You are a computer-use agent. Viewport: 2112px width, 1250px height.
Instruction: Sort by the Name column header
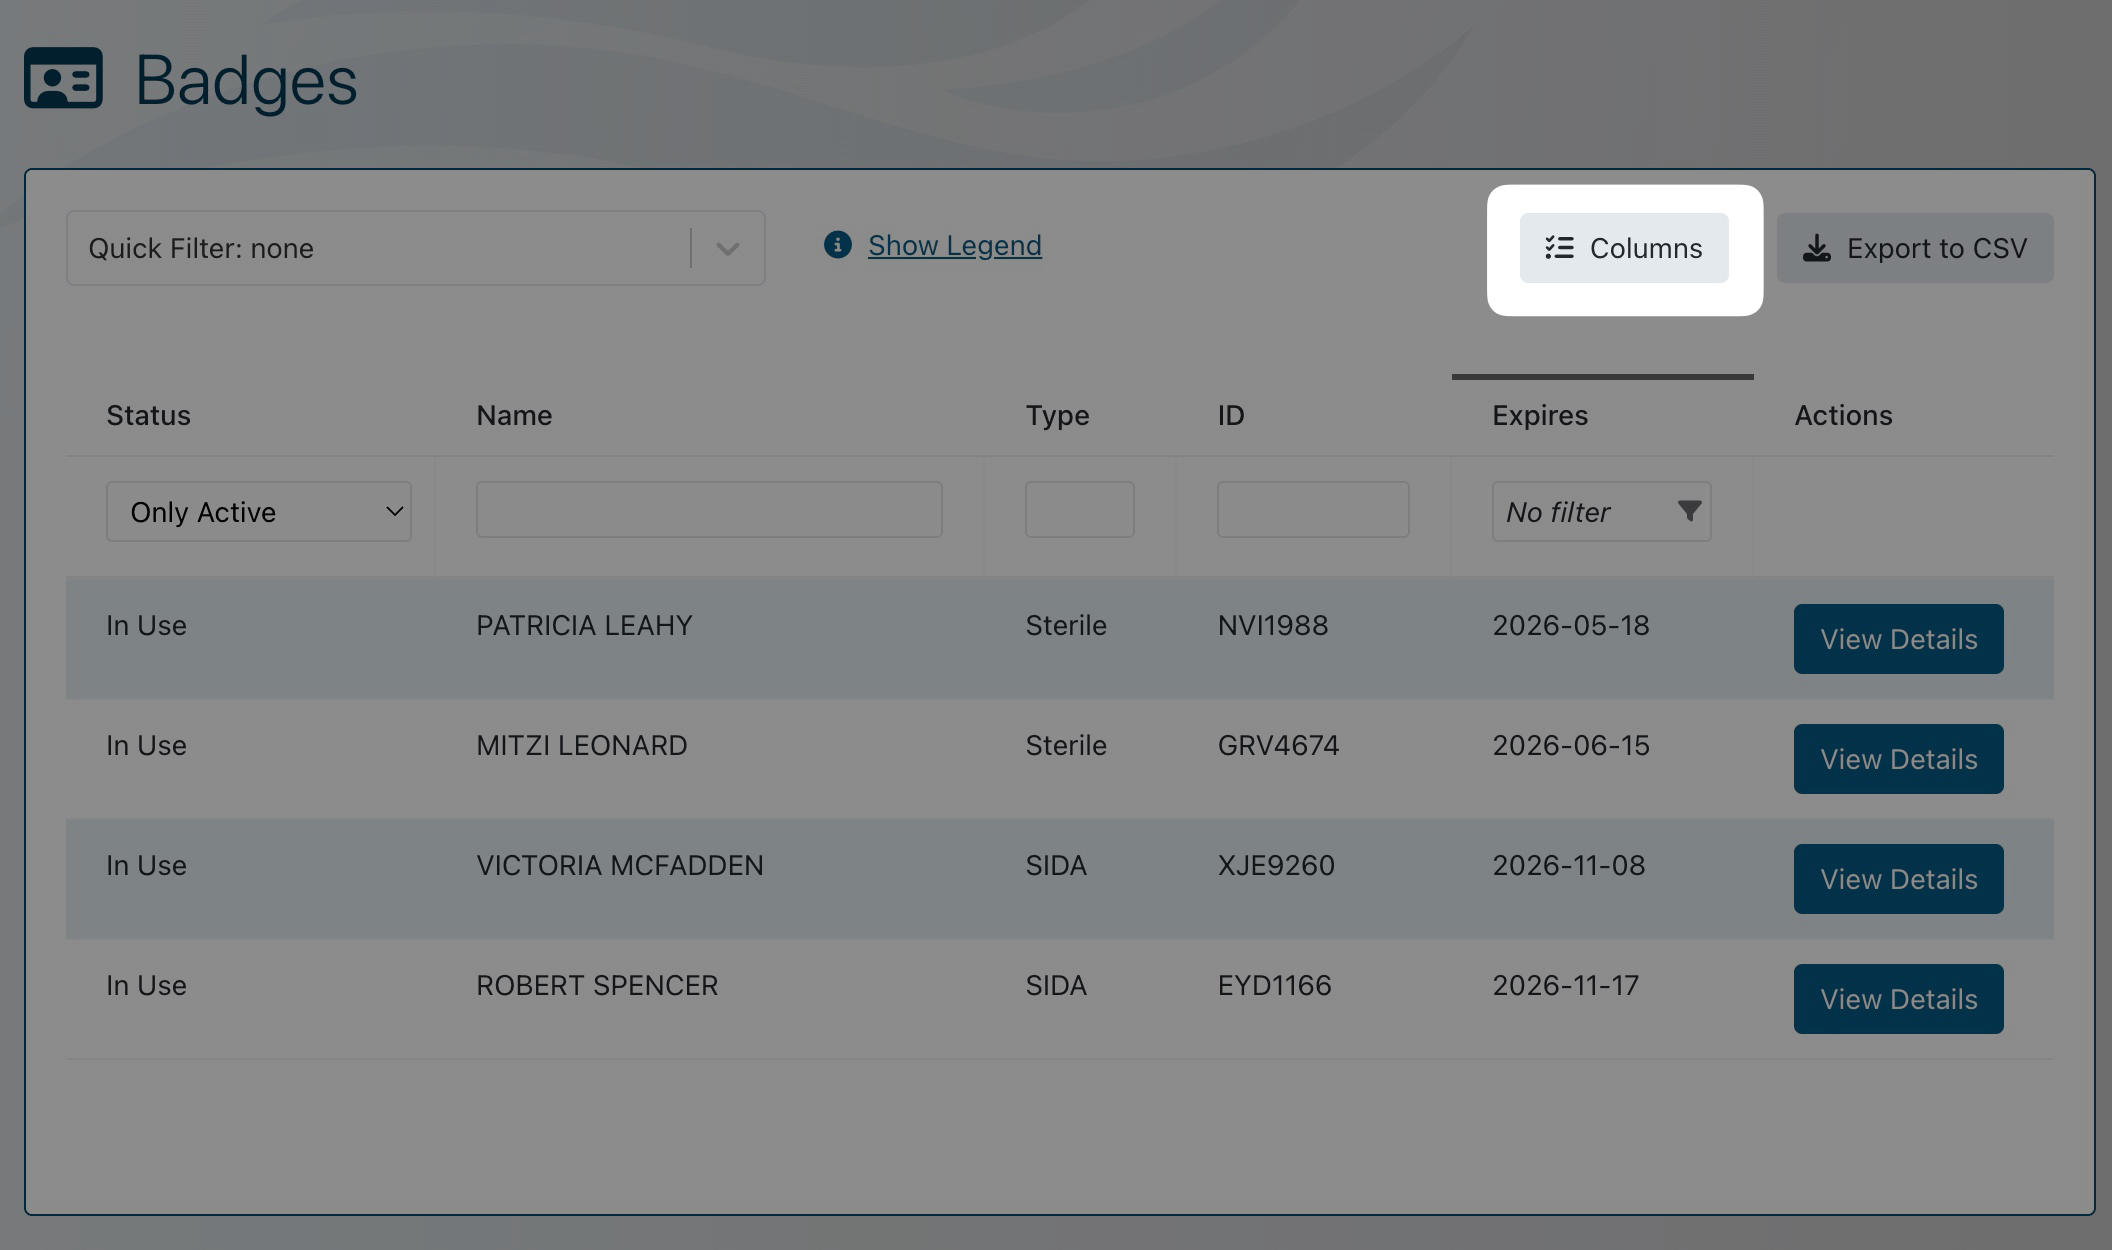513,415
